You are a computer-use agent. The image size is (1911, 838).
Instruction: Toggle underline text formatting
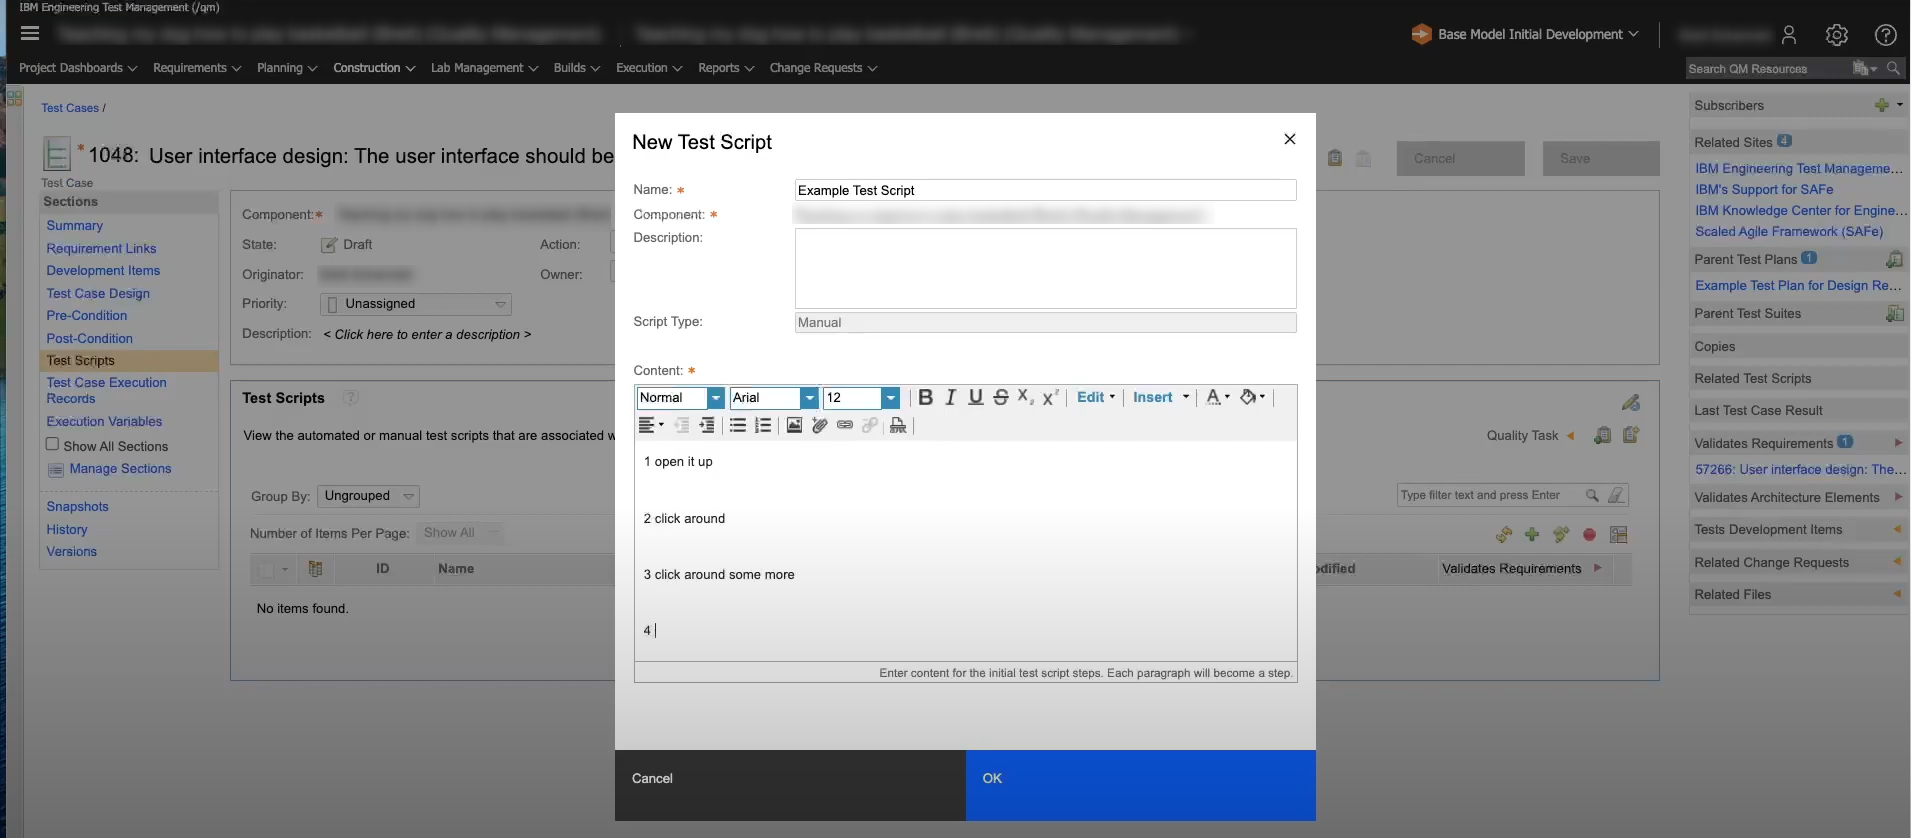click(975, 398)
